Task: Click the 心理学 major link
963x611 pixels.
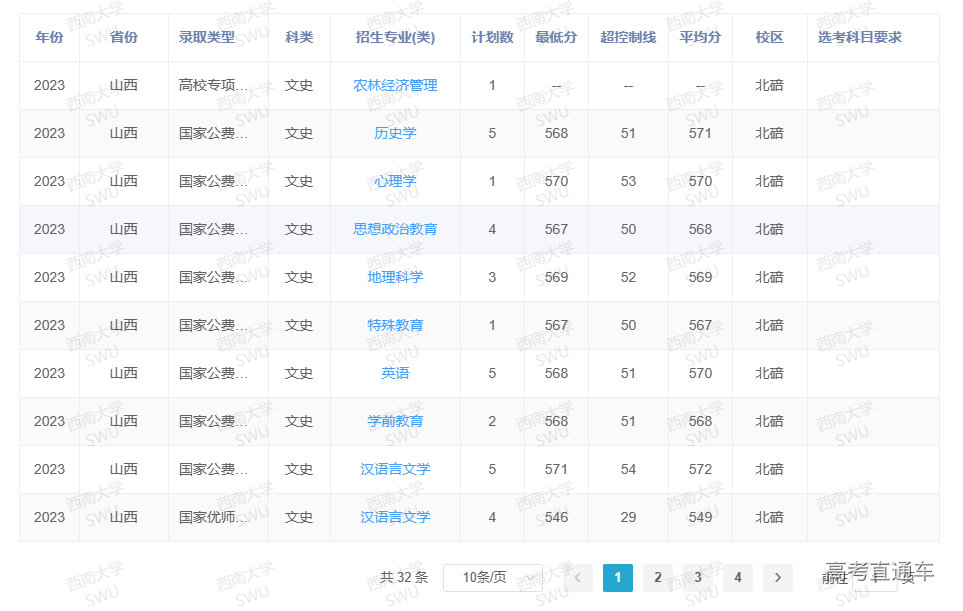Action: click(x=395, y=182)
